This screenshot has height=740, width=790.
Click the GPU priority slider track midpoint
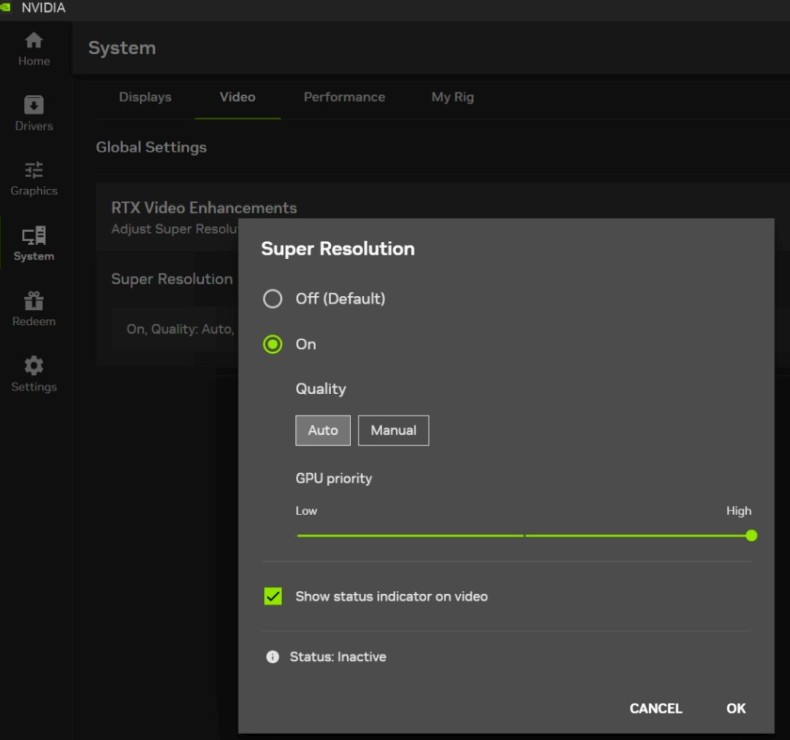(x=524, y=535)
